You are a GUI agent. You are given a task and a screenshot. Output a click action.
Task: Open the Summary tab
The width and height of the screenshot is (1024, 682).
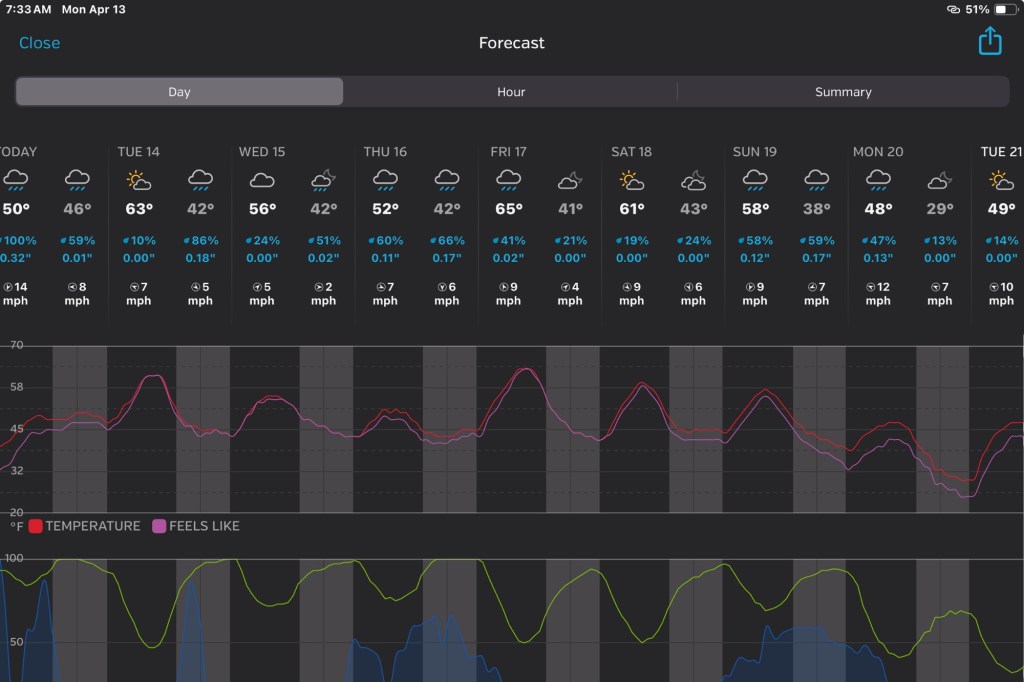[x=843, y=92]
